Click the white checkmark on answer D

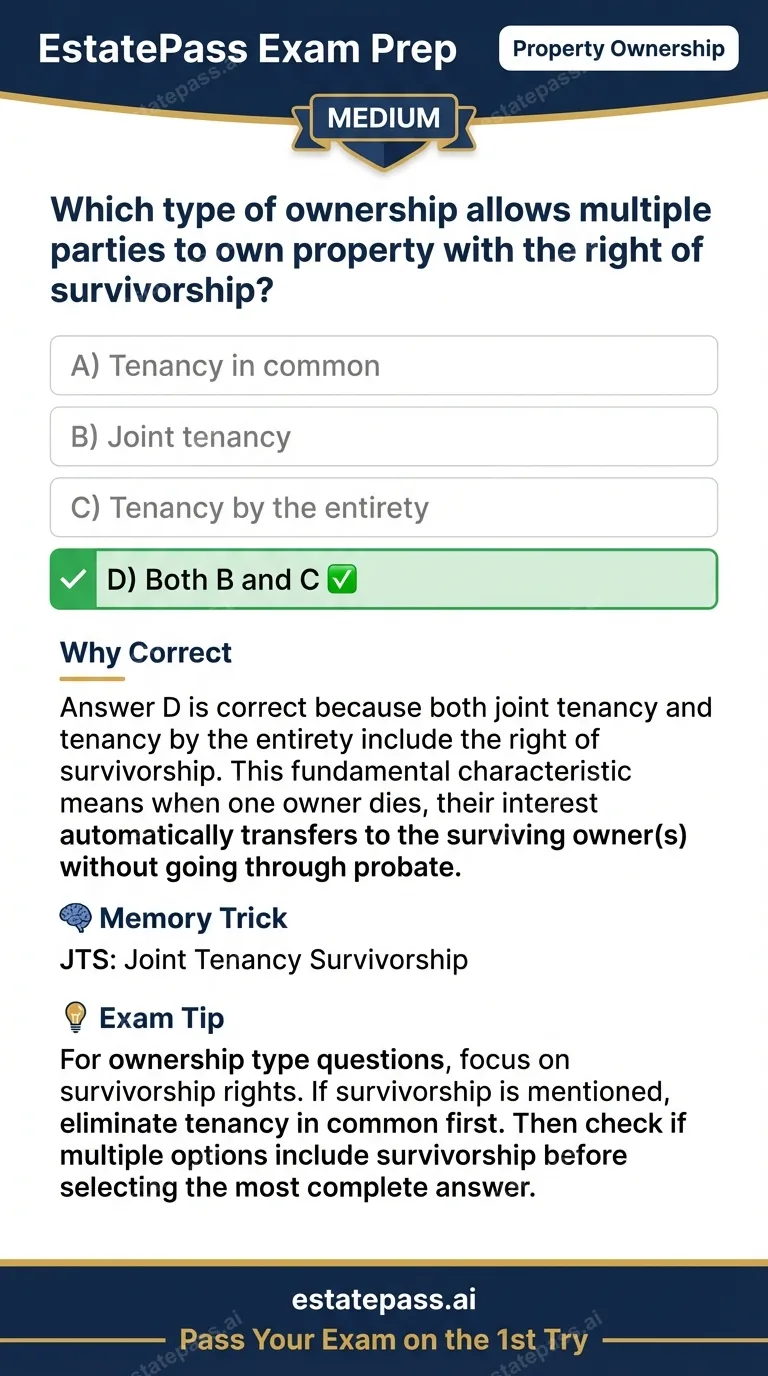[x=73, y=580]
